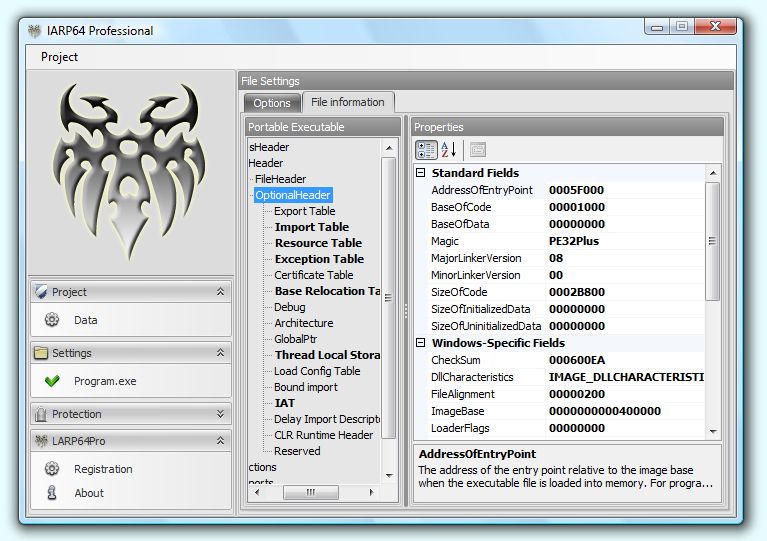Collapse the Project sidebar panel

[x=221, y=292]
